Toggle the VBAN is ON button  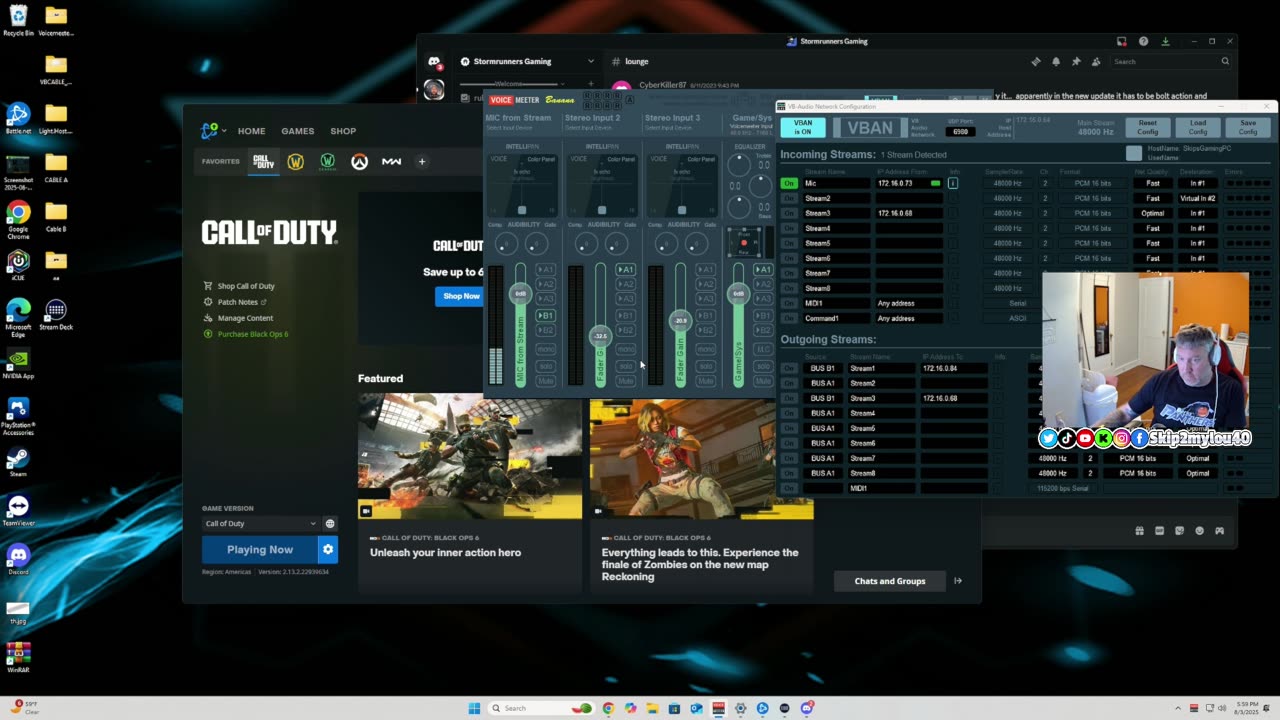[x=803, y=127]
